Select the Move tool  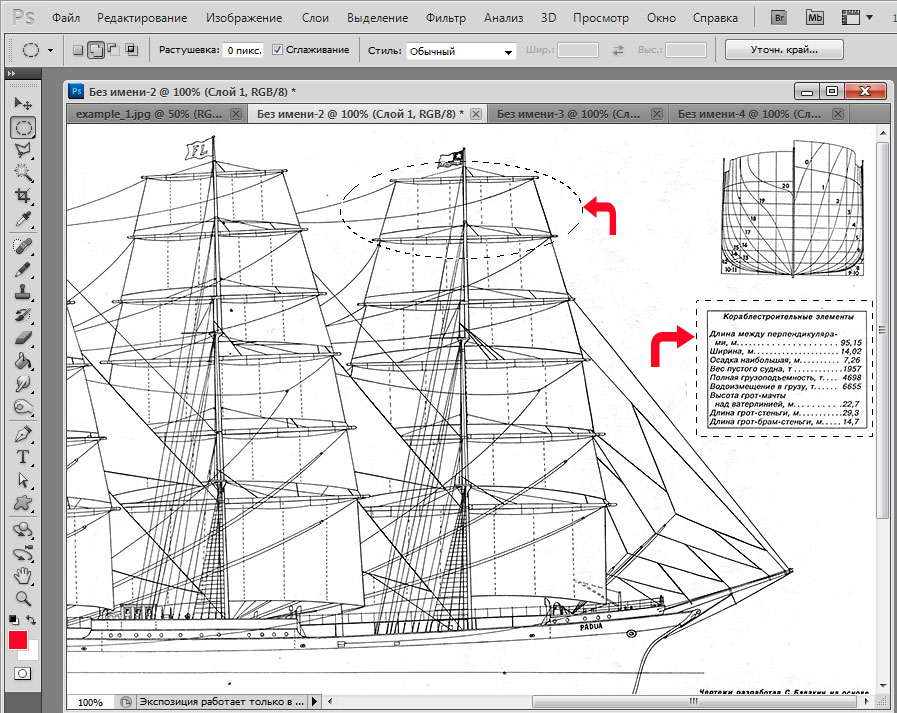tap(22, 104)
